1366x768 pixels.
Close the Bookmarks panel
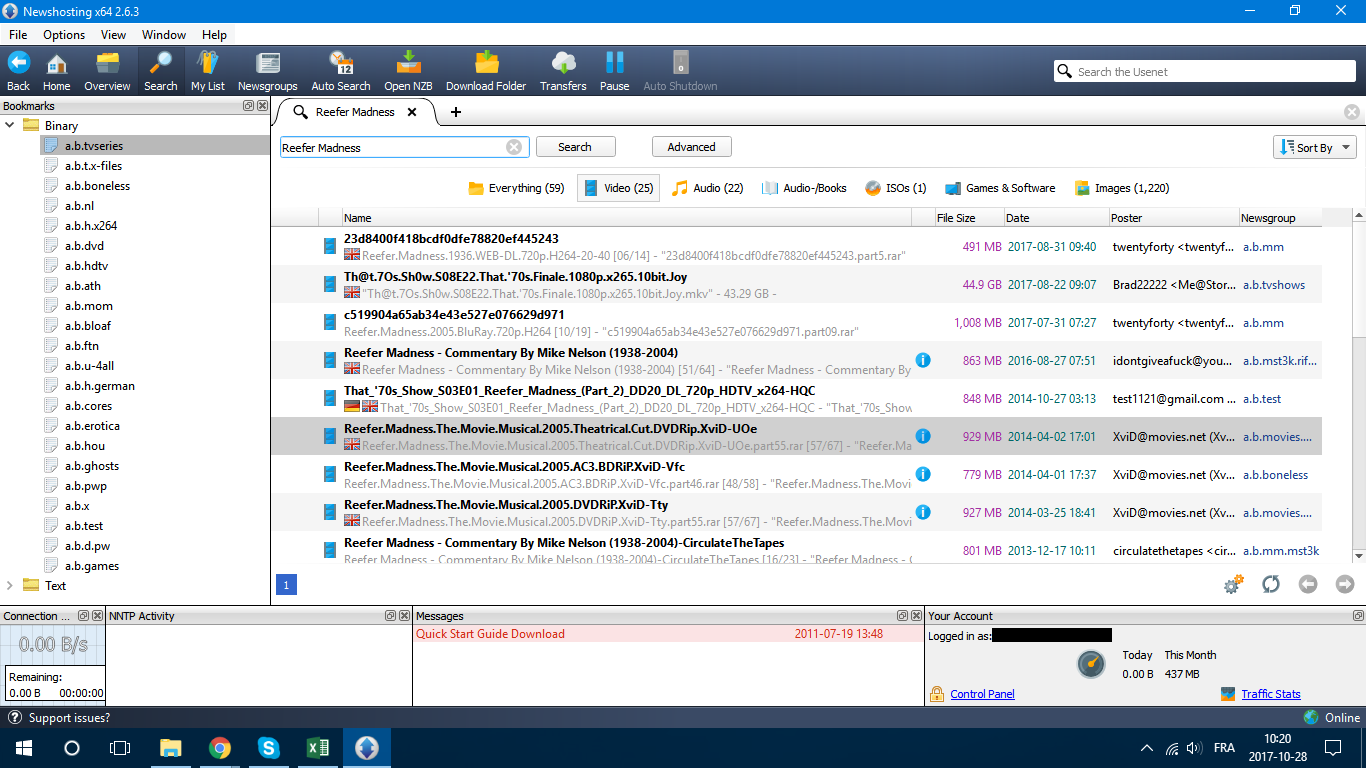[262, 106]
